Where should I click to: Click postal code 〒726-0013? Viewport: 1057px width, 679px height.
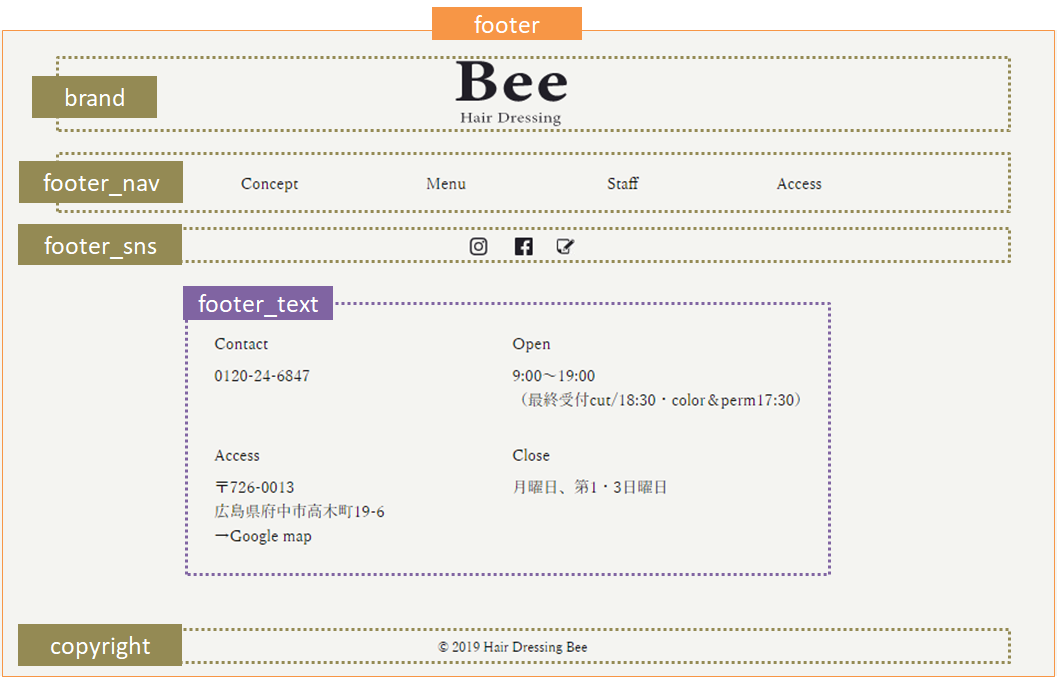254,488
